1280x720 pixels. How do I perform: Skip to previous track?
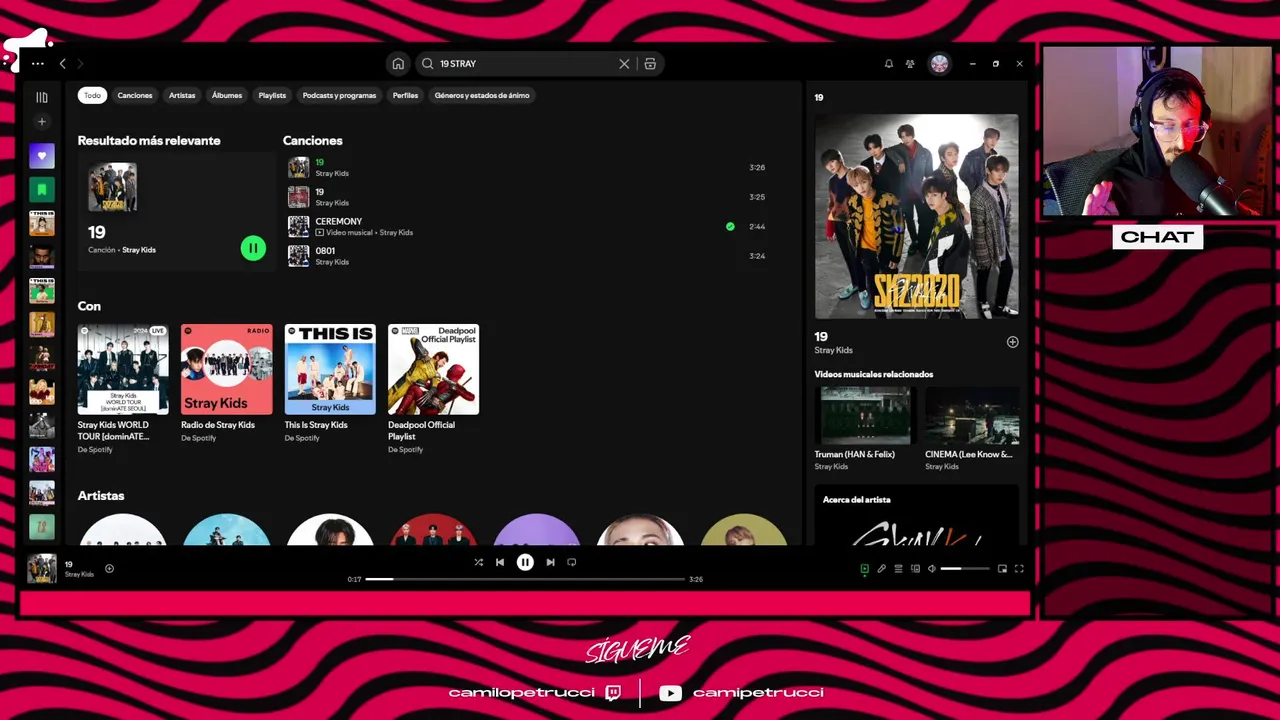click(x=500, y=562)
